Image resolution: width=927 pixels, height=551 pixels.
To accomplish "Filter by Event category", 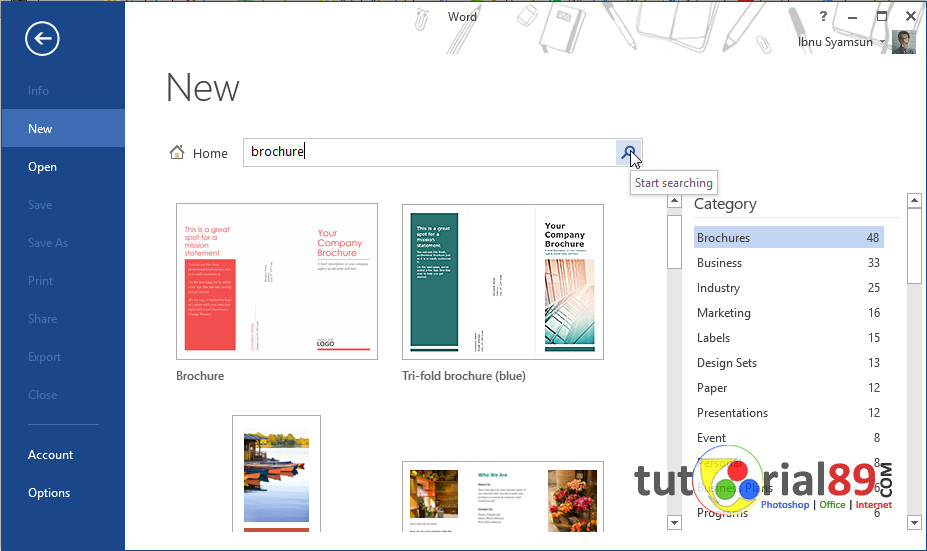I will [x=789, y=438].
